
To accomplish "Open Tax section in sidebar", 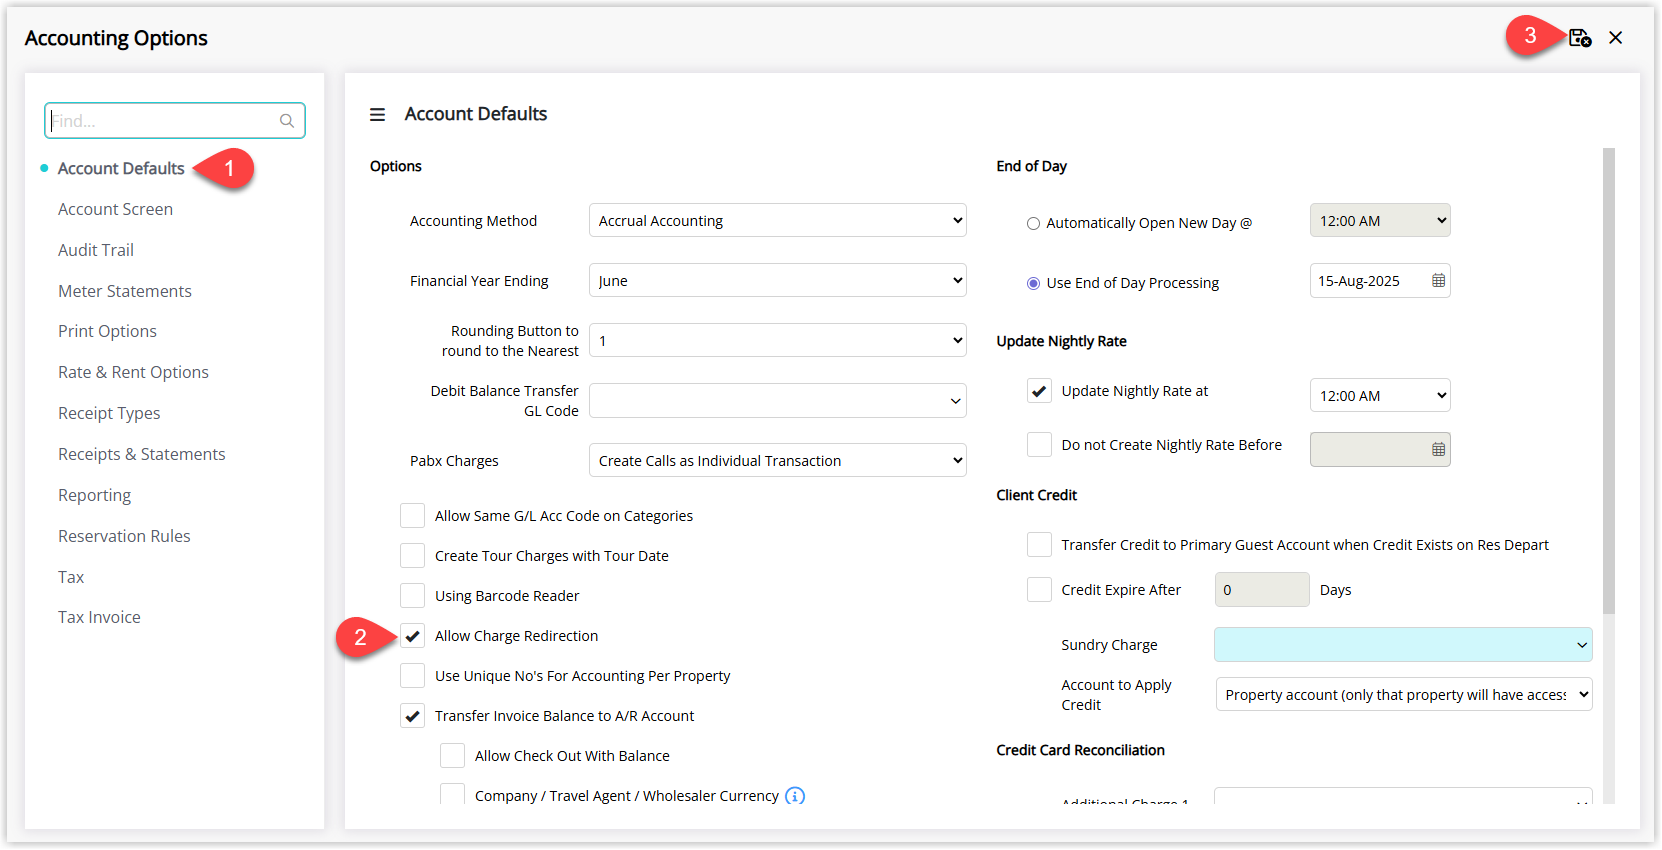I will 71,577.
